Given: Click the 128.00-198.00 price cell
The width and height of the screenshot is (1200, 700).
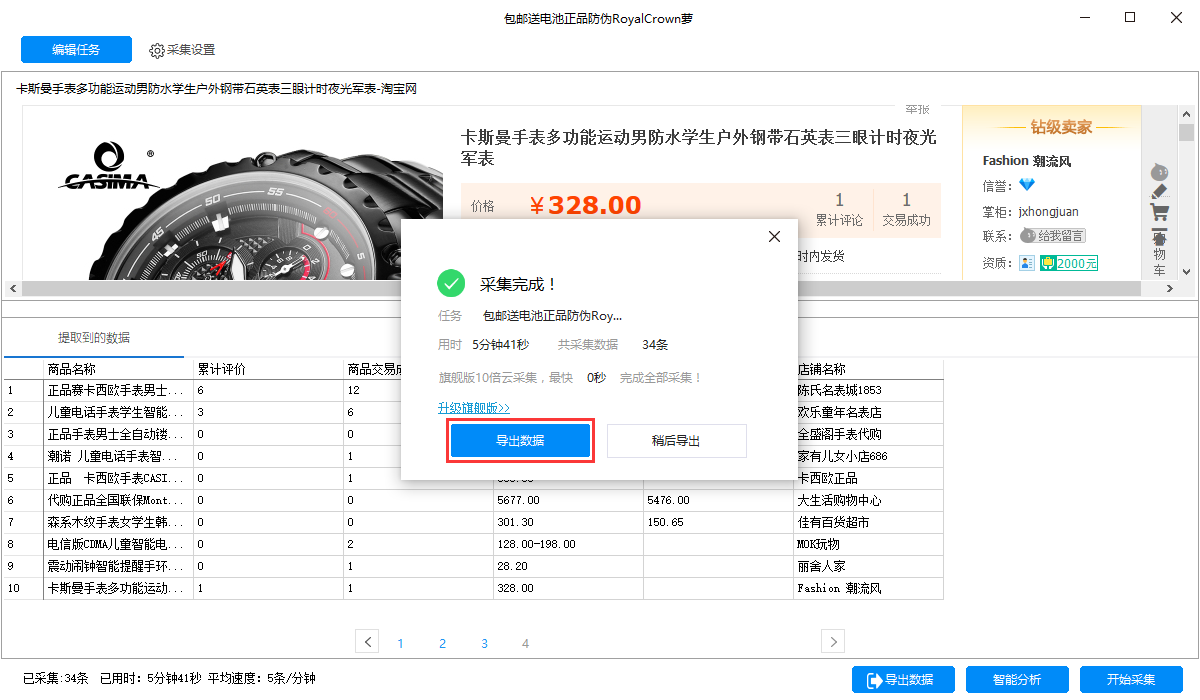Looking at the screenshot, I should (x=569, y=544).
